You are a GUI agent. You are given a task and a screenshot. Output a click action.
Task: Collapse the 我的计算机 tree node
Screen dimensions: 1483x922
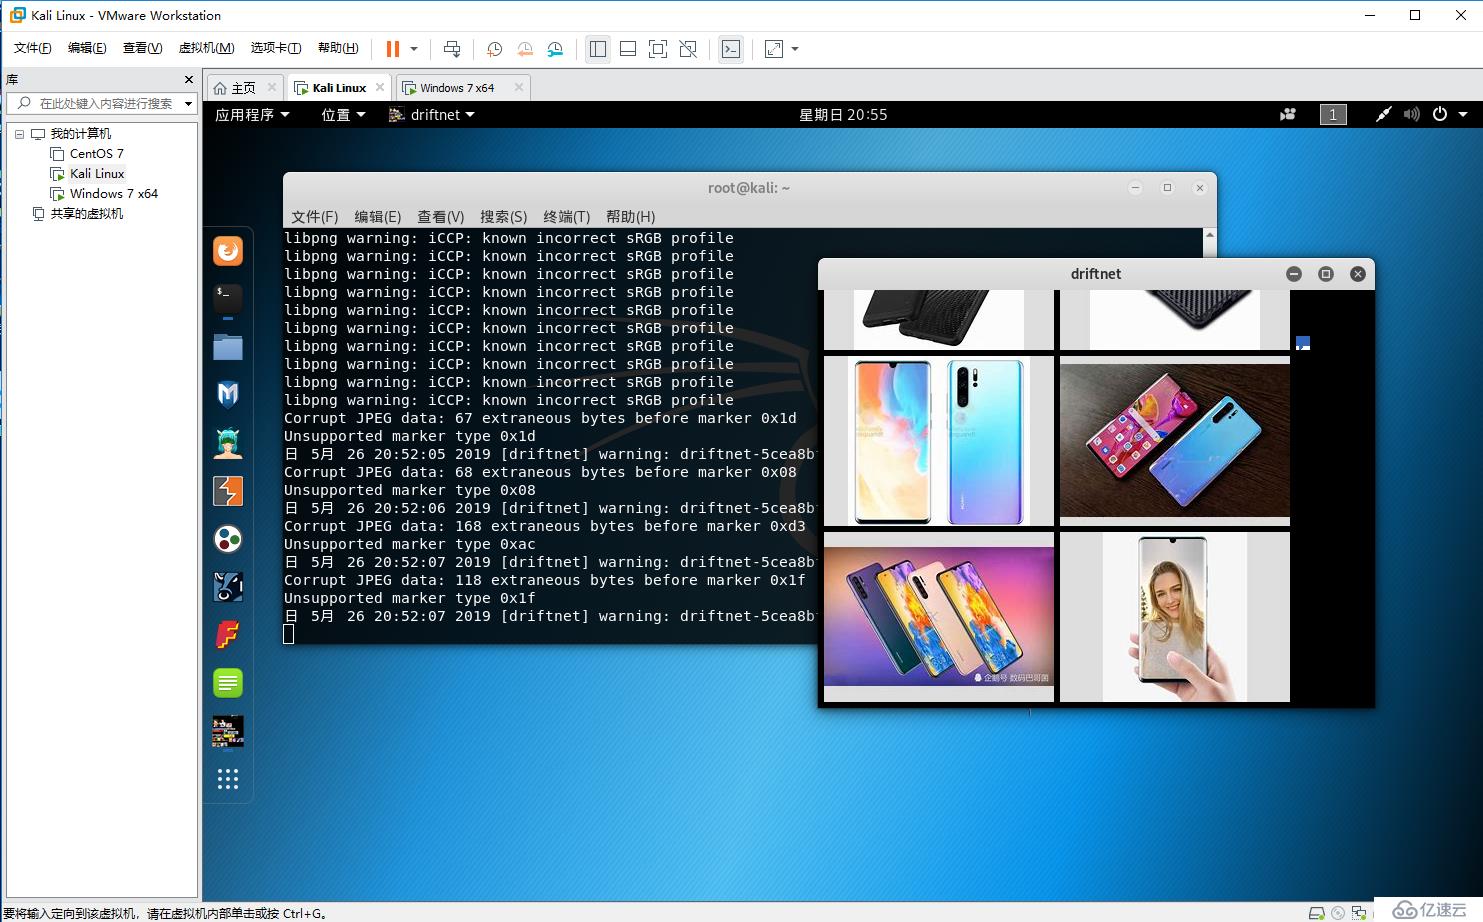[x=19, y=134]
